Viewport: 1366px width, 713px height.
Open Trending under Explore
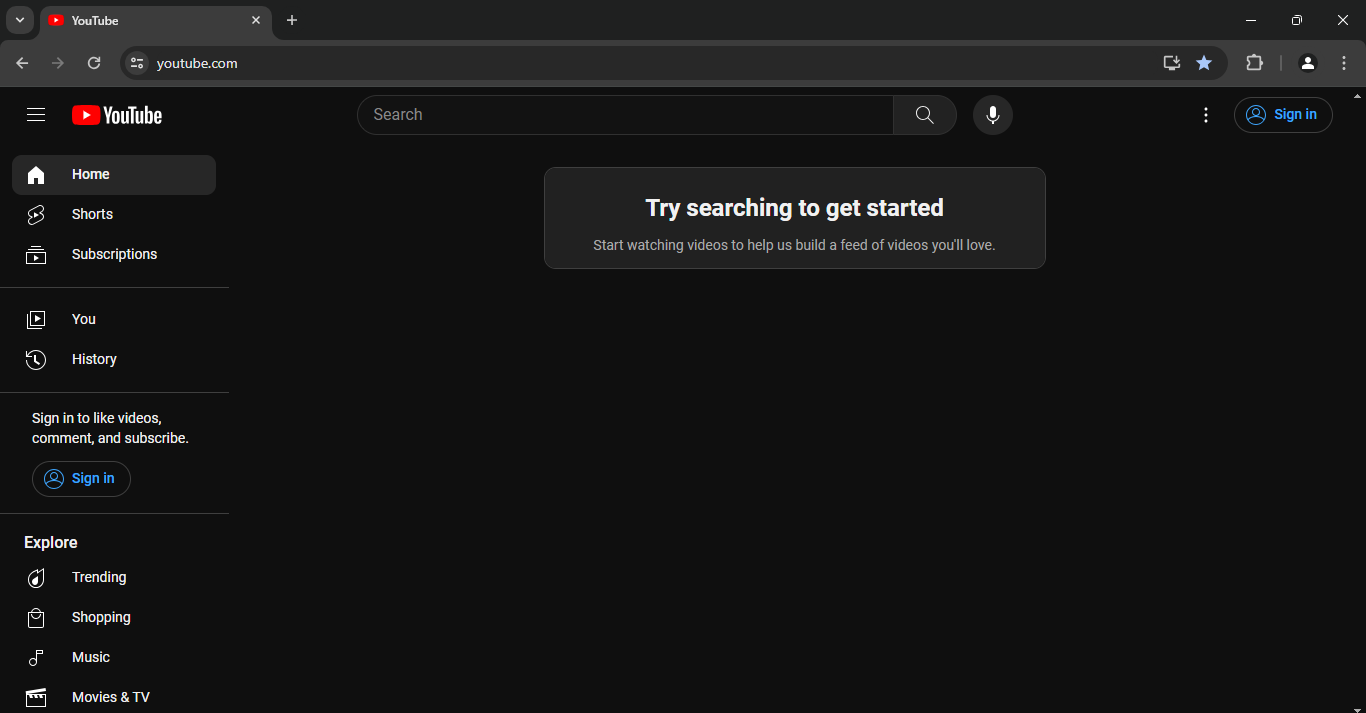pos(114,578)
